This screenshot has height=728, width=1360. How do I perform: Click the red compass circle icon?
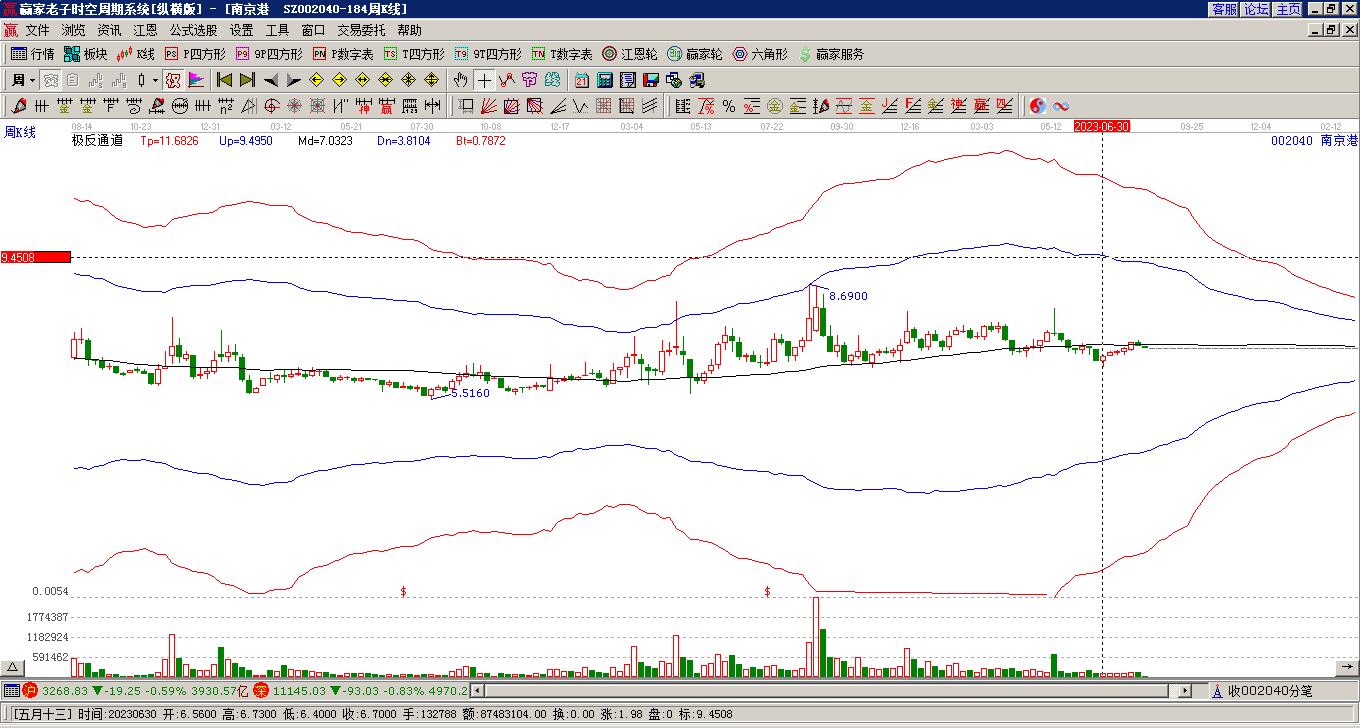coord(272,106)
